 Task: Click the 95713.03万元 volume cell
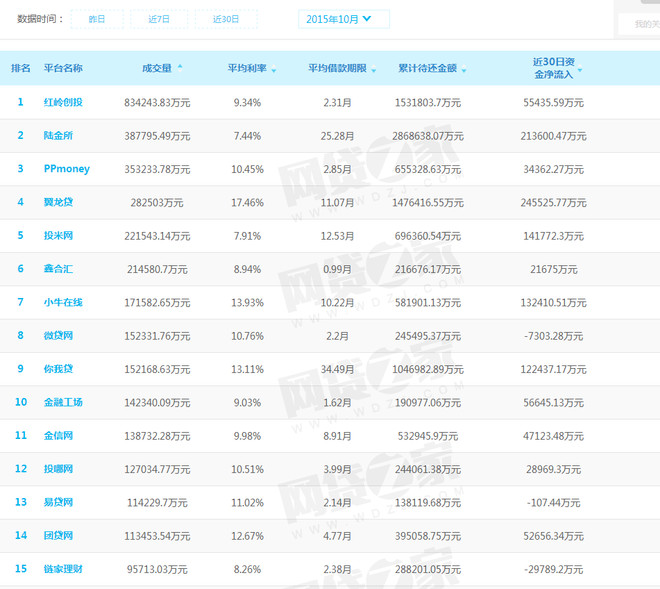(157, 569)
